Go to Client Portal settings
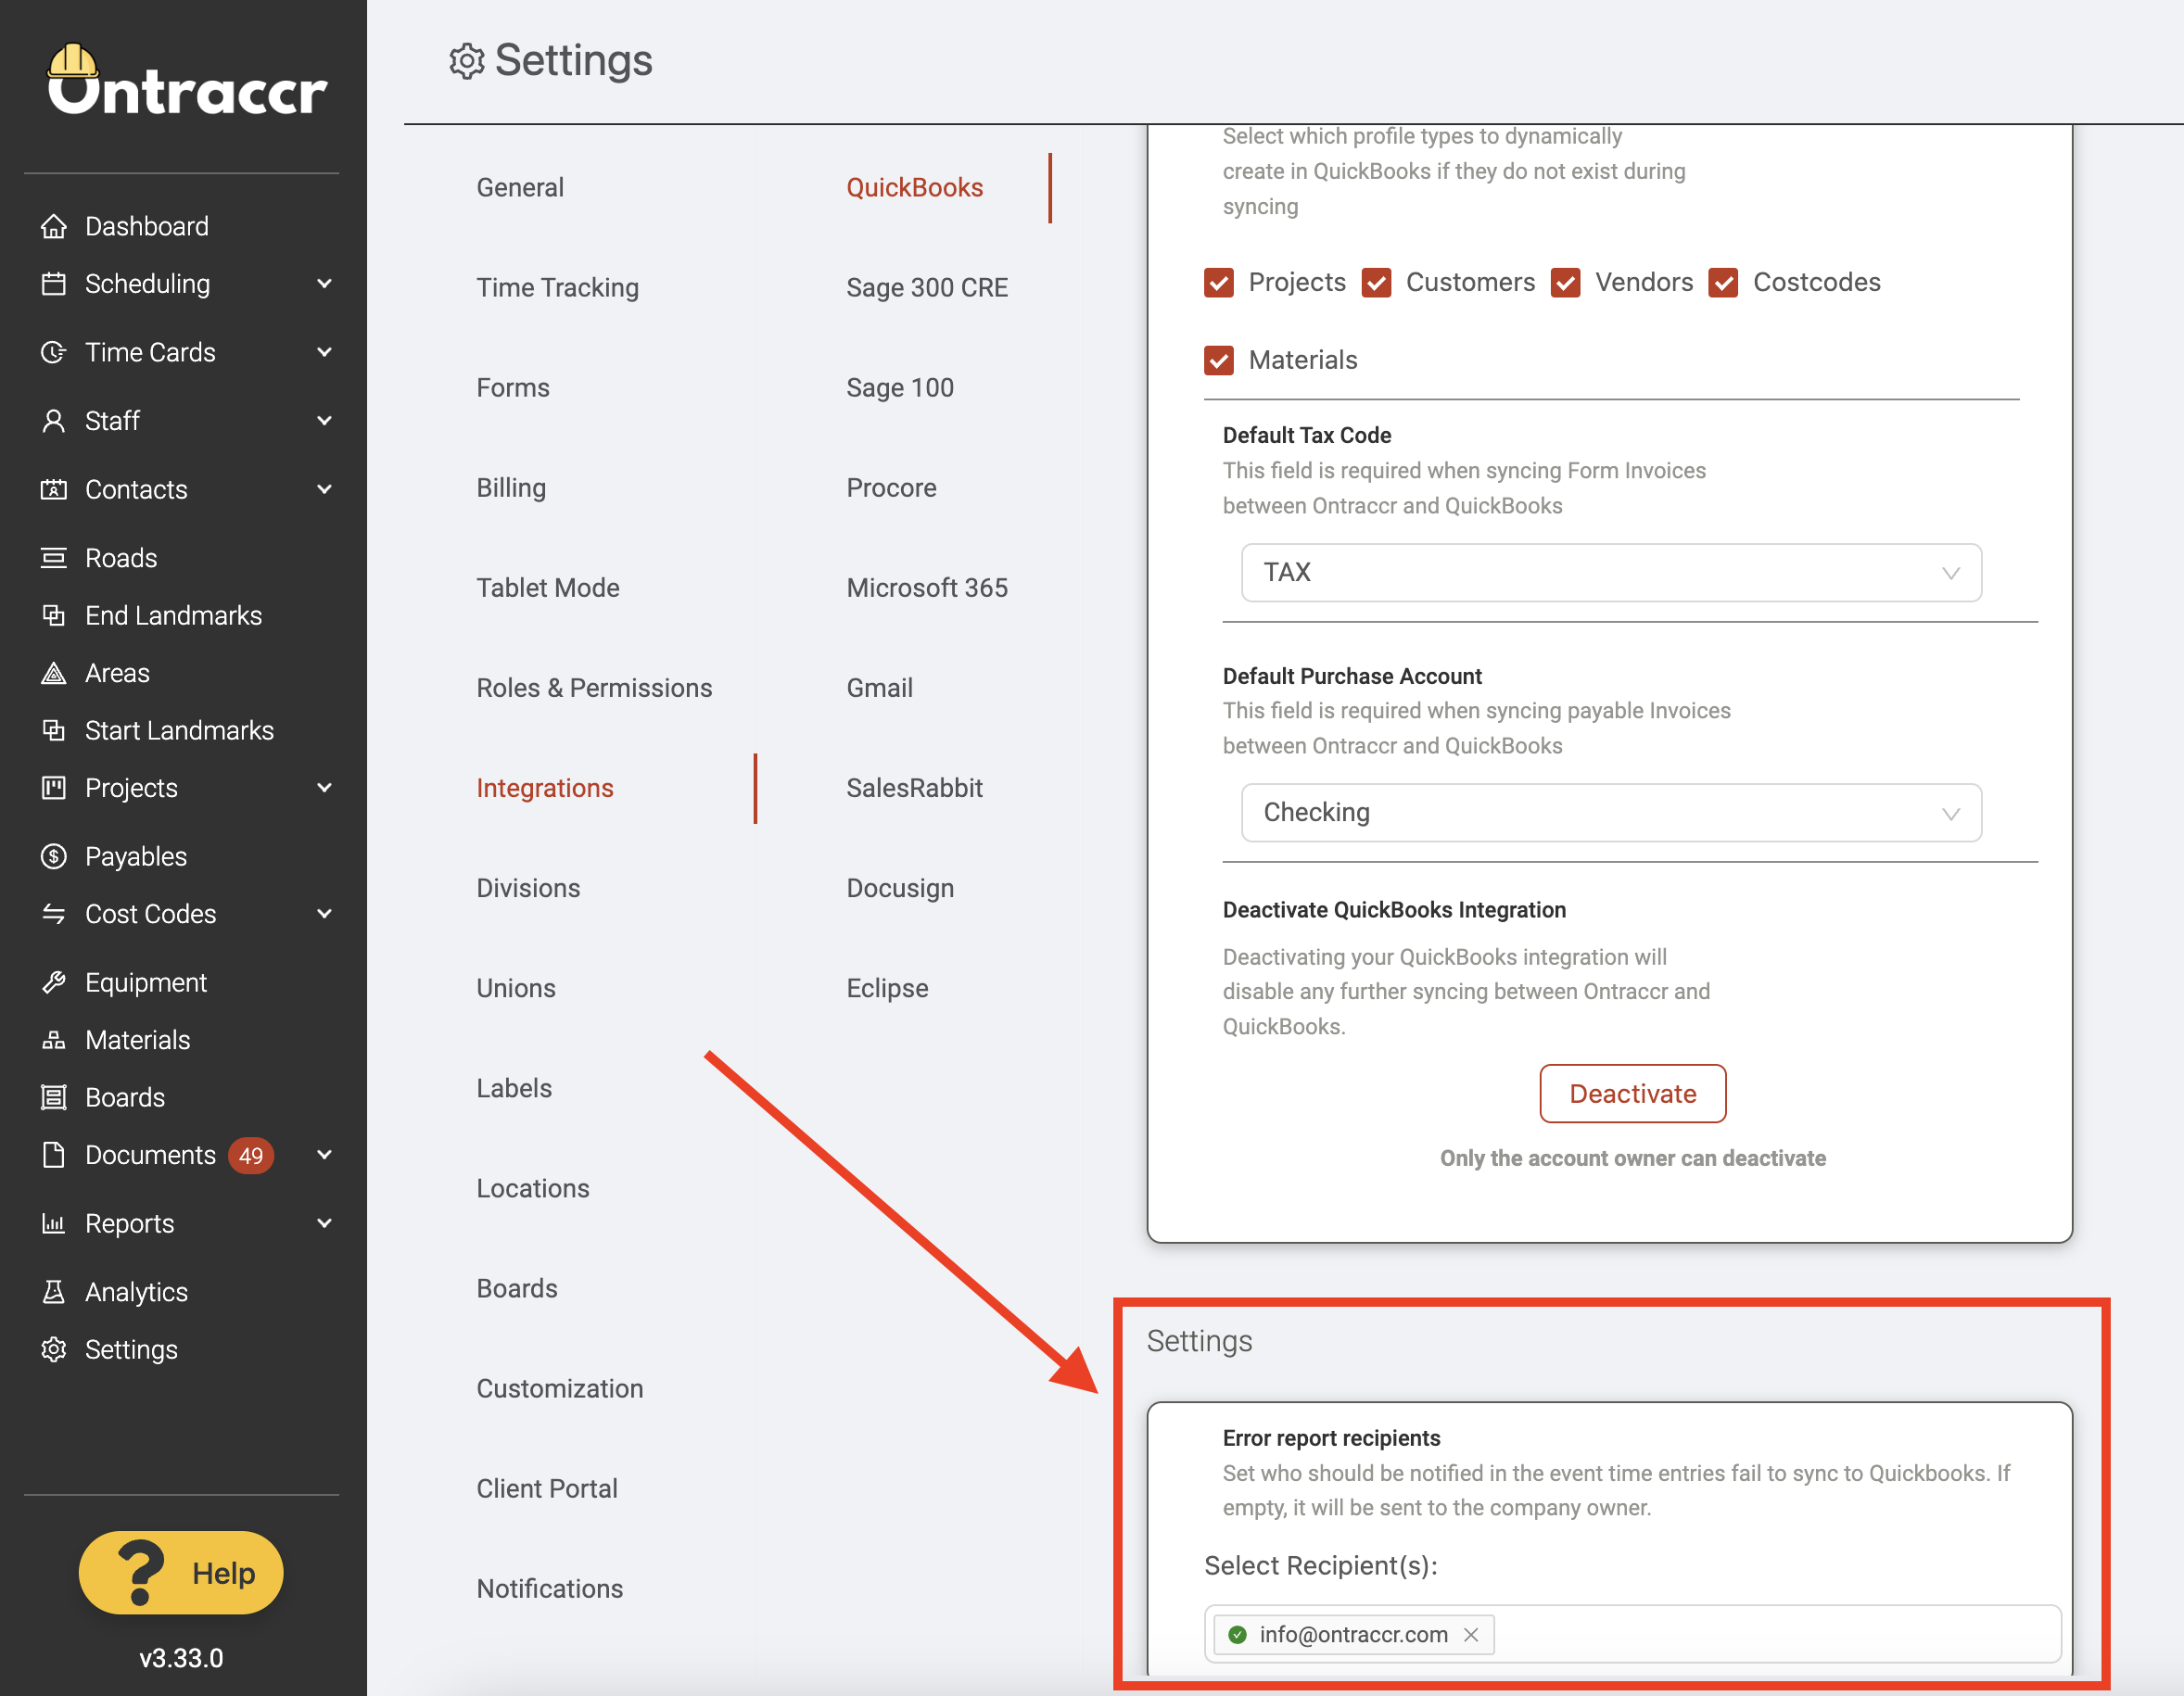 [x=547, y=1489]
